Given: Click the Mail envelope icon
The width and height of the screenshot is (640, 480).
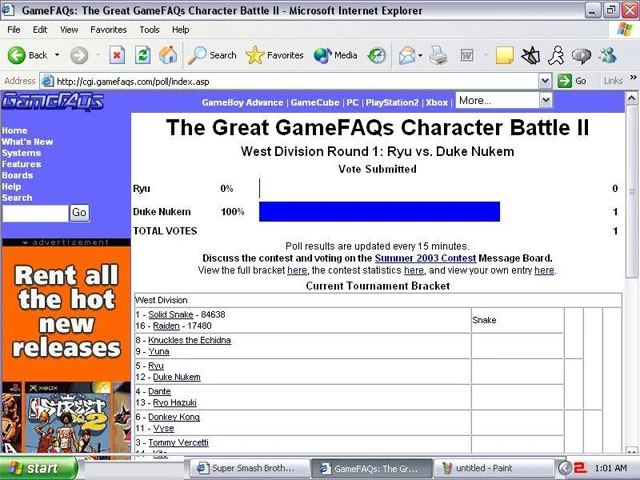Looking at the screenshot, I should tap(407, 55).
